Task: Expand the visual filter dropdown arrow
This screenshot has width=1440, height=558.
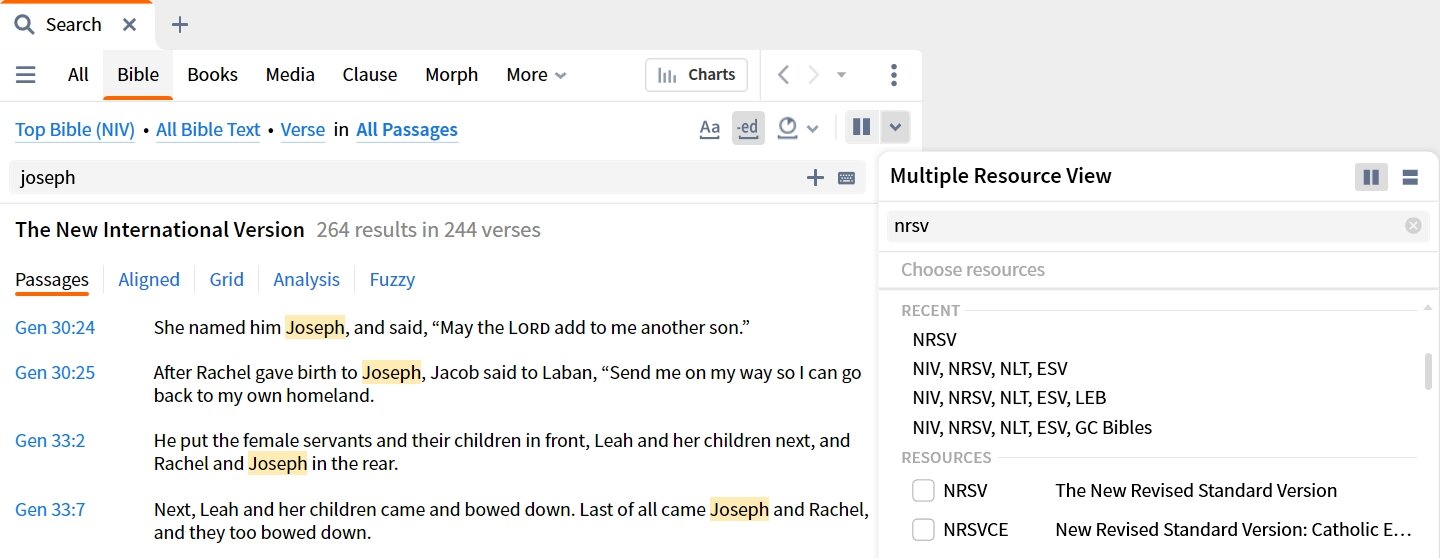Action: coord(813,129)
